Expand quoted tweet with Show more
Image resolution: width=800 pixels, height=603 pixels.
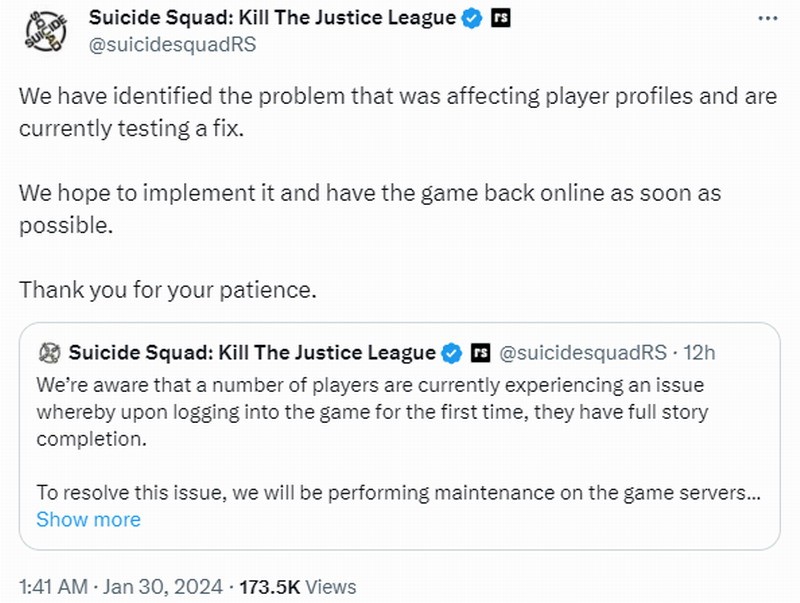tap(88, 519)
